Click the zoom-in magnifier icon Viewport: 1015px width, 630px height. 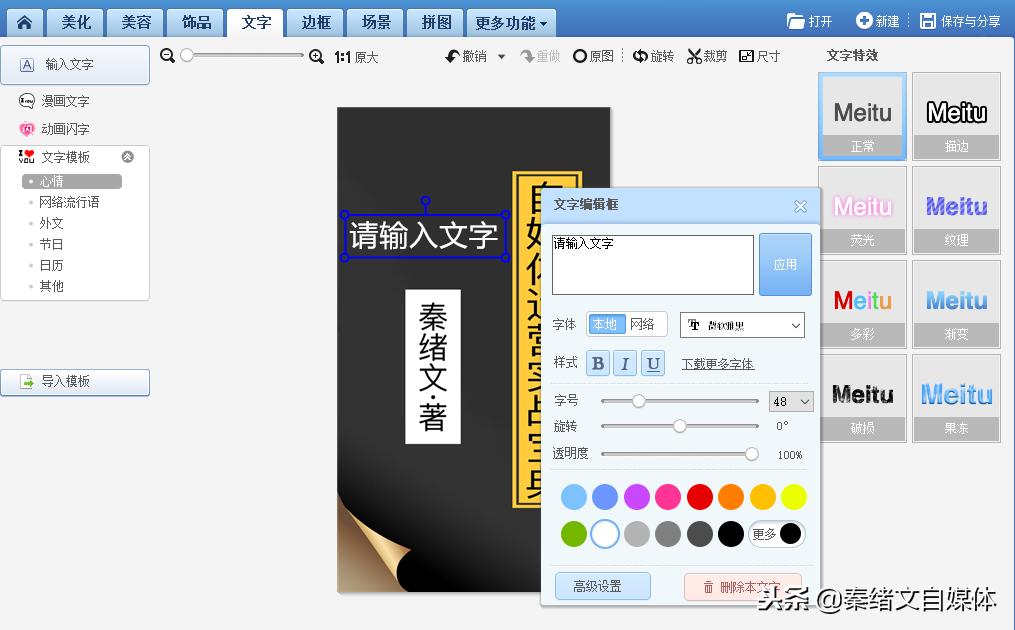(x=317, y=57)
